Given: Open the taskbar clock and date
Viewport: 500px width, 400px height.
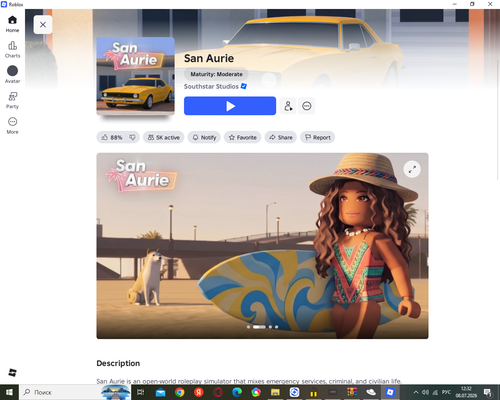Looking at the screenshot, I should (x=466, y=392).
